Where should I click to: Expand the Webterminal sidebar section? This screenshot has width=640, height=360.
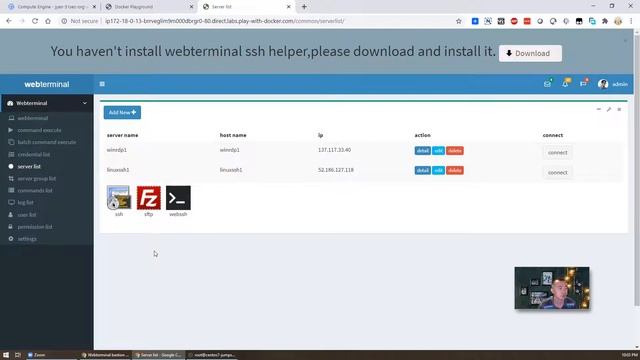coord(47,103)
